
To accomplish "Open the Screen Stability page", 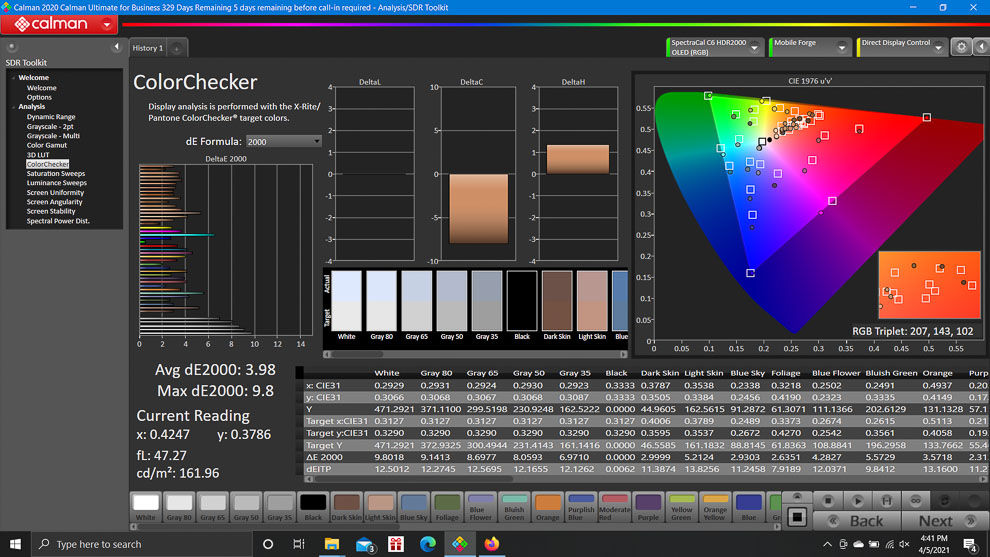I will [51, 212].
